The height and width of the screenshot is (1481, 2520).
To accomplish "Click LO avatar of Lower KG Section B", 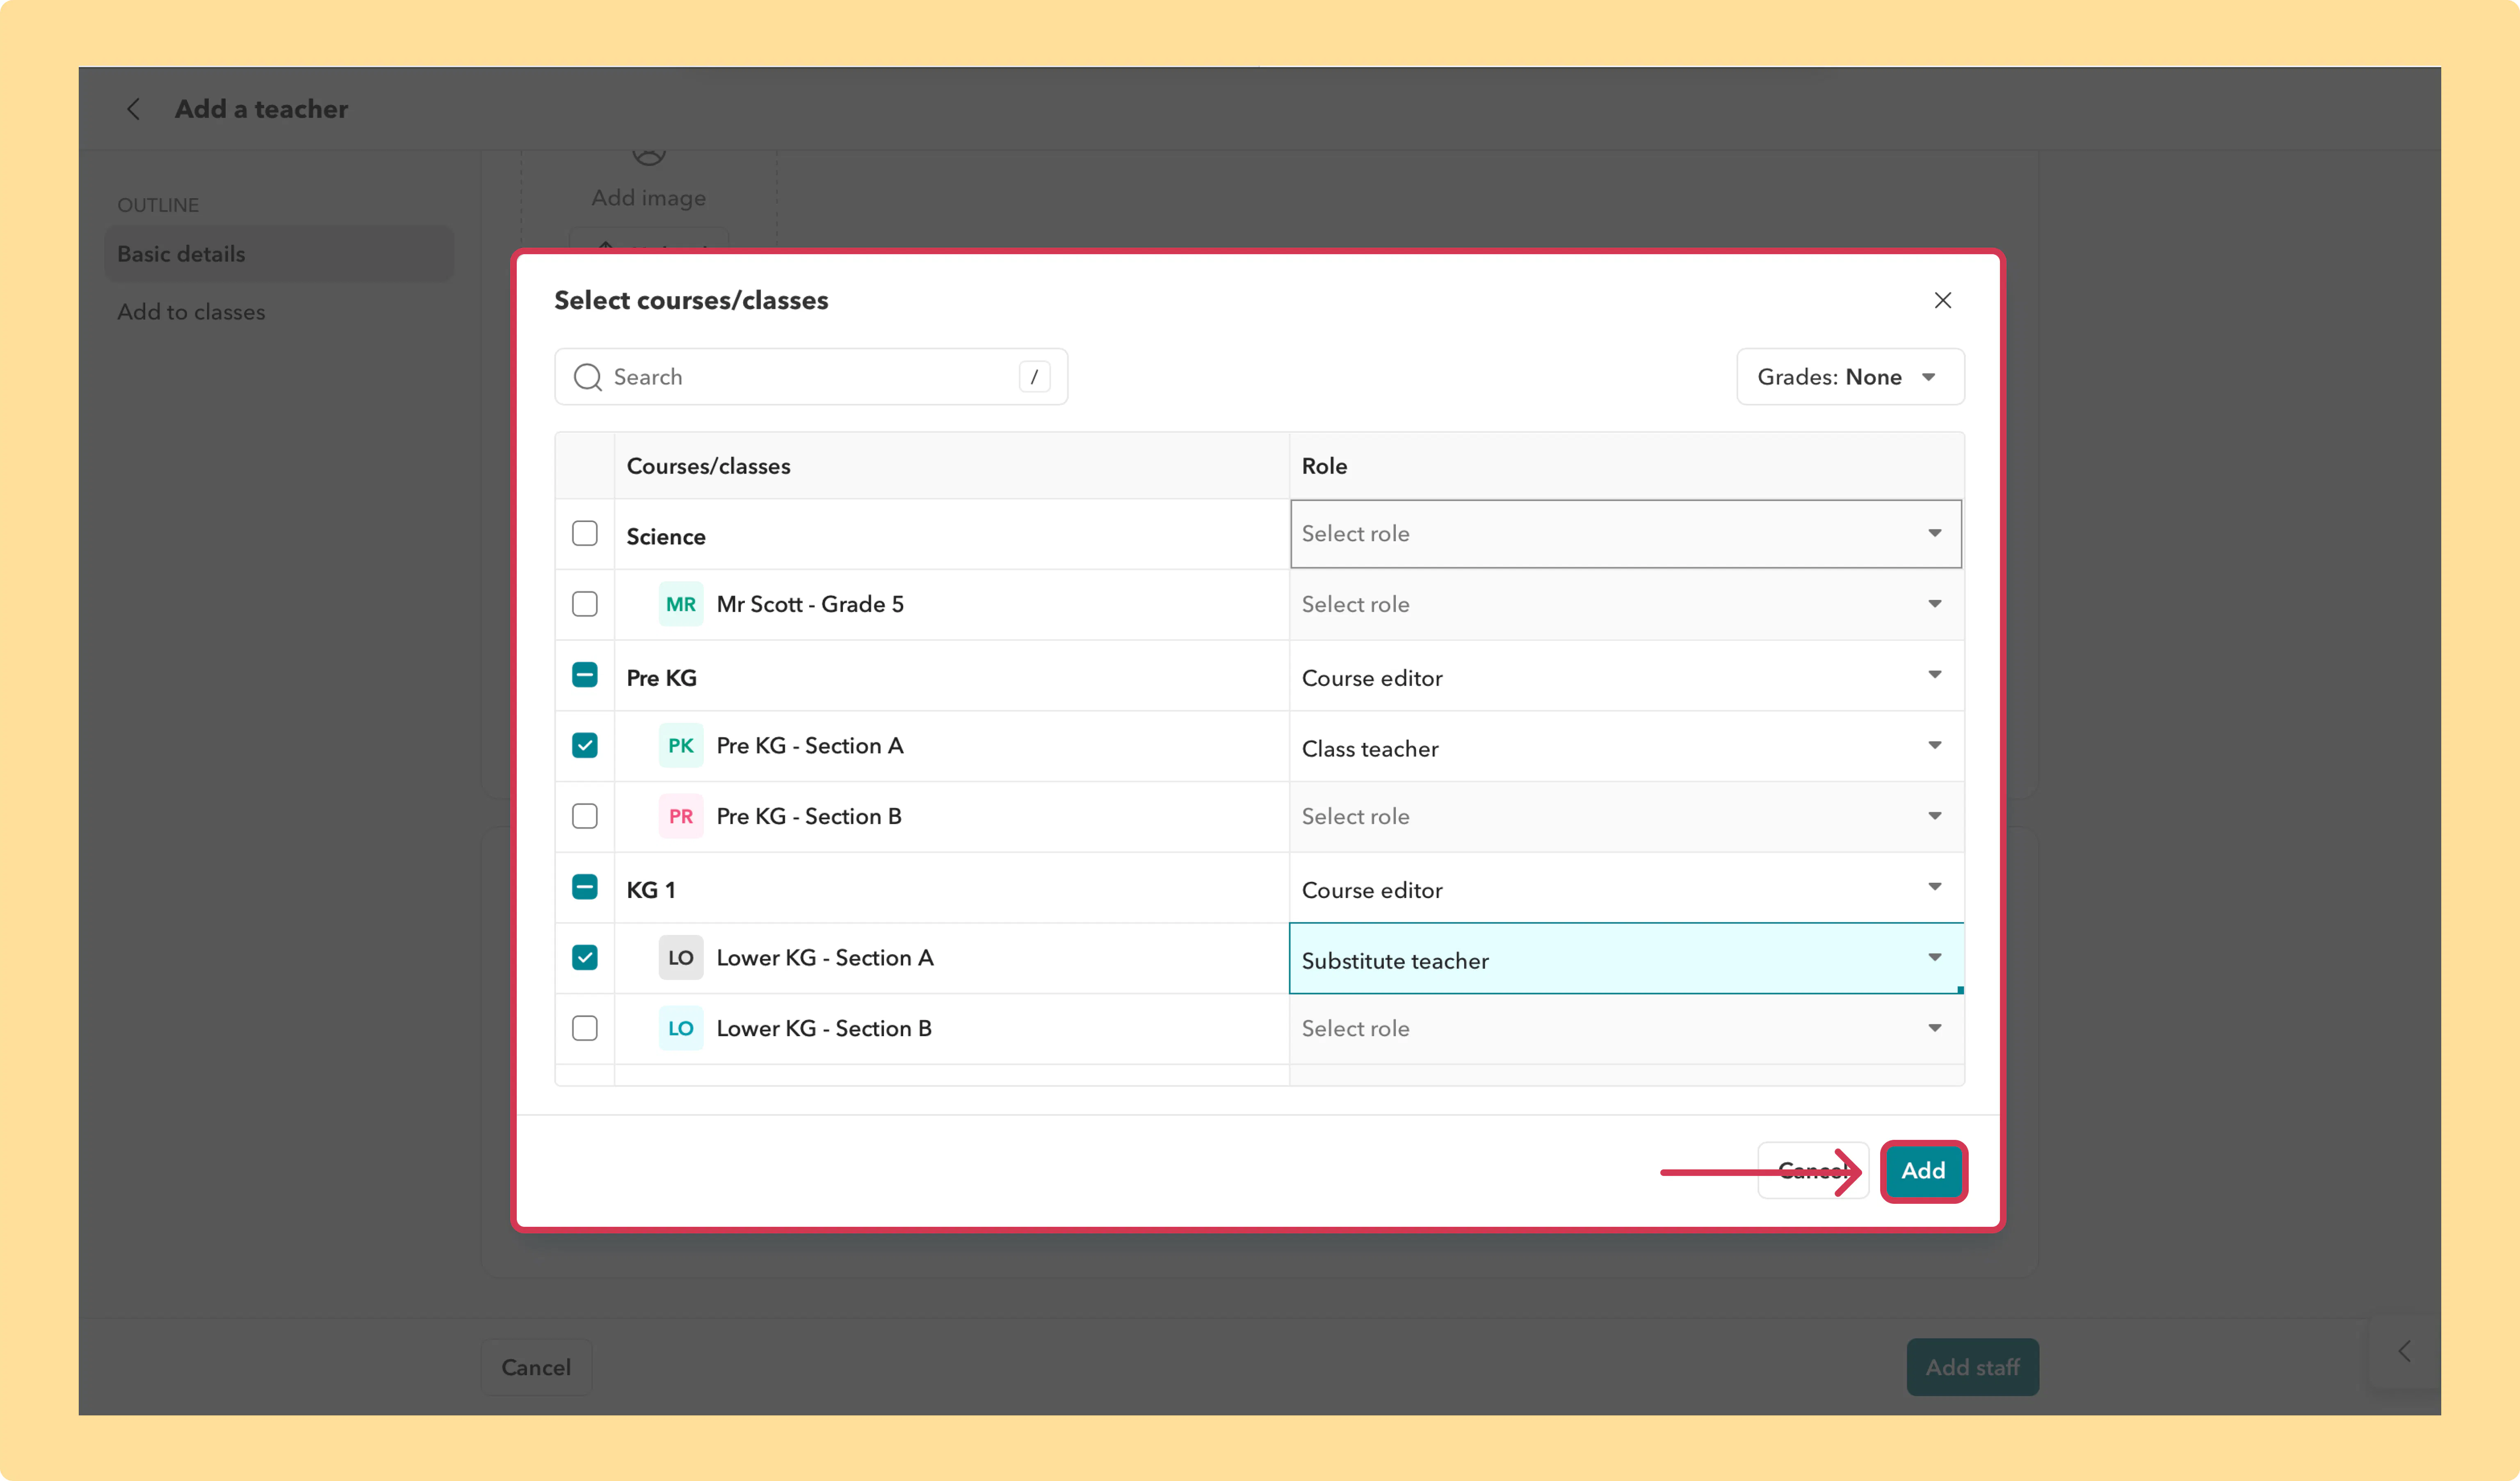I will (x=680, y=1028).
